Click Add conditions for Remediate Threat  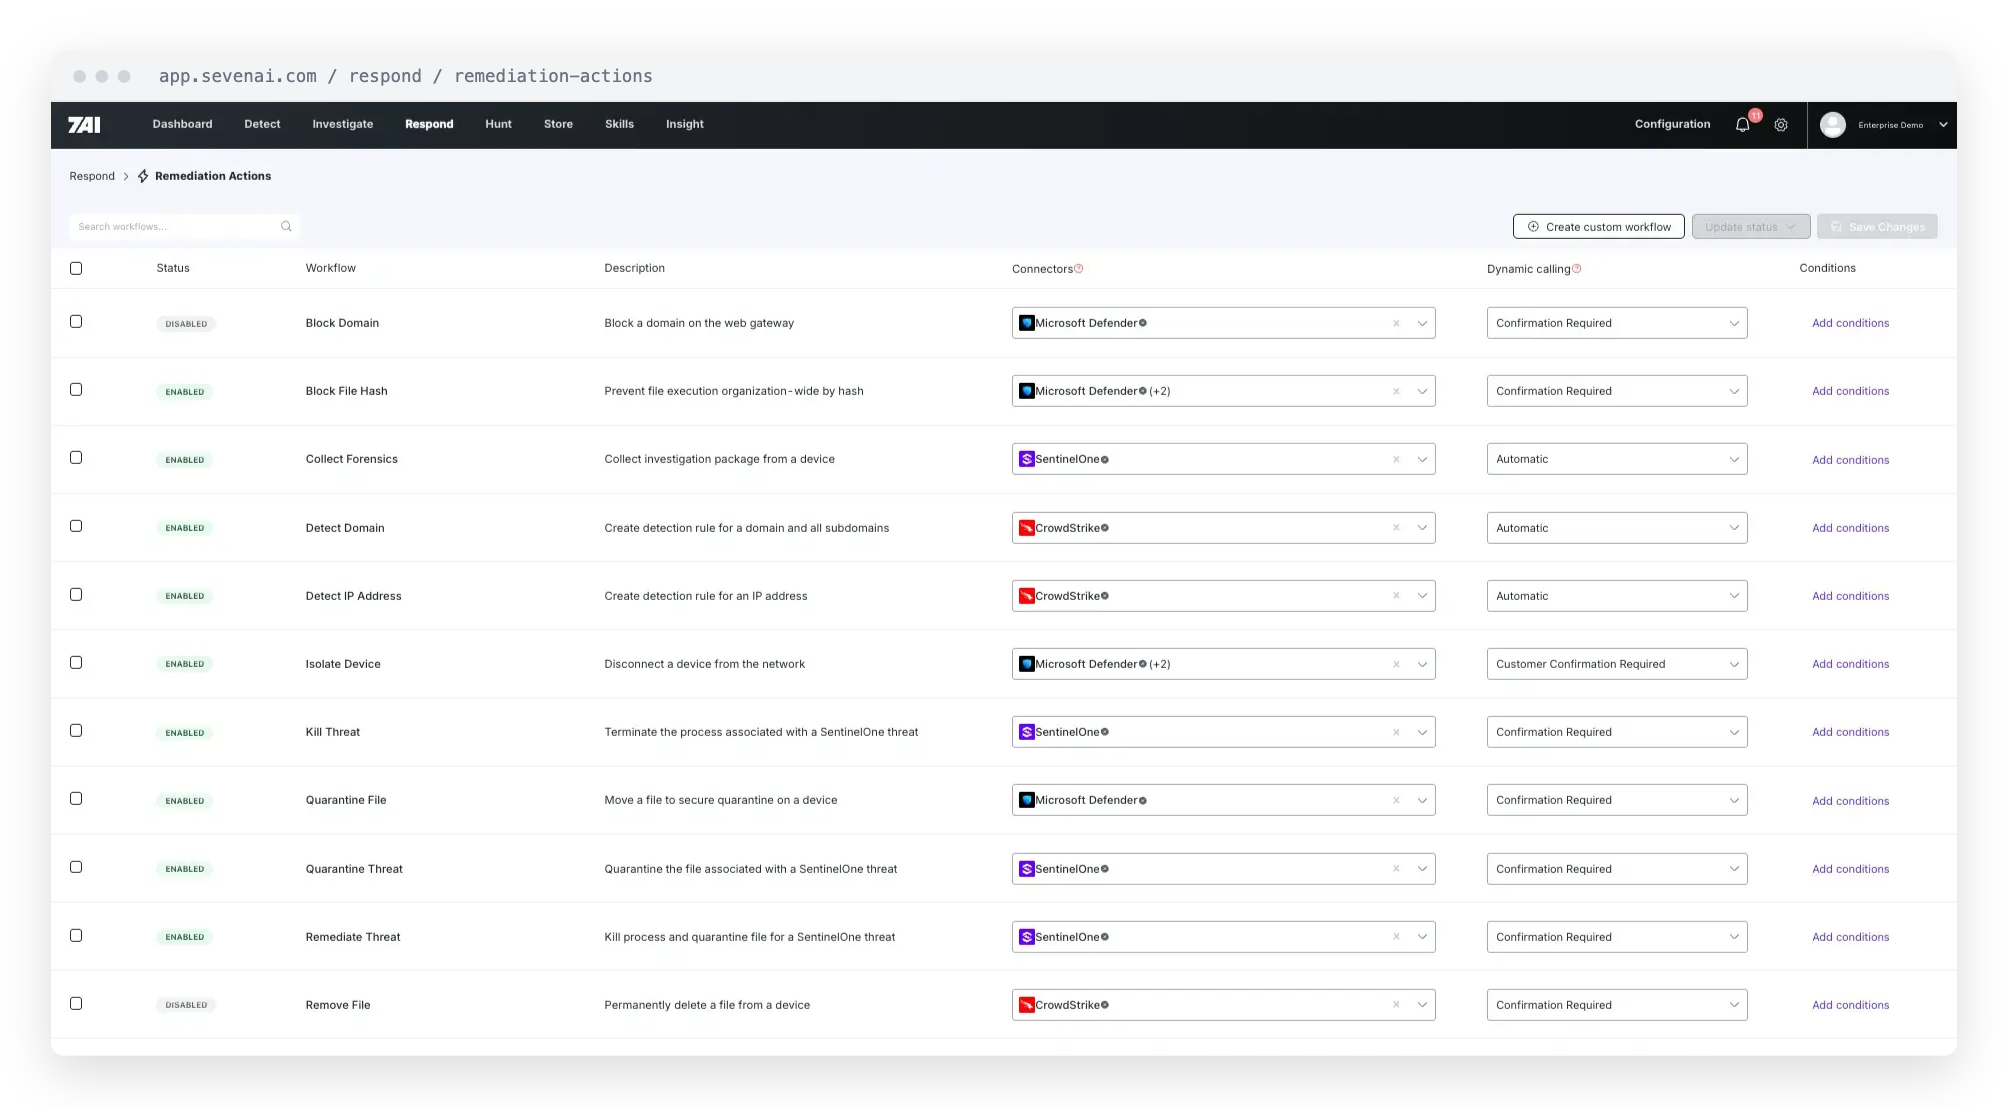(1850, 937)
